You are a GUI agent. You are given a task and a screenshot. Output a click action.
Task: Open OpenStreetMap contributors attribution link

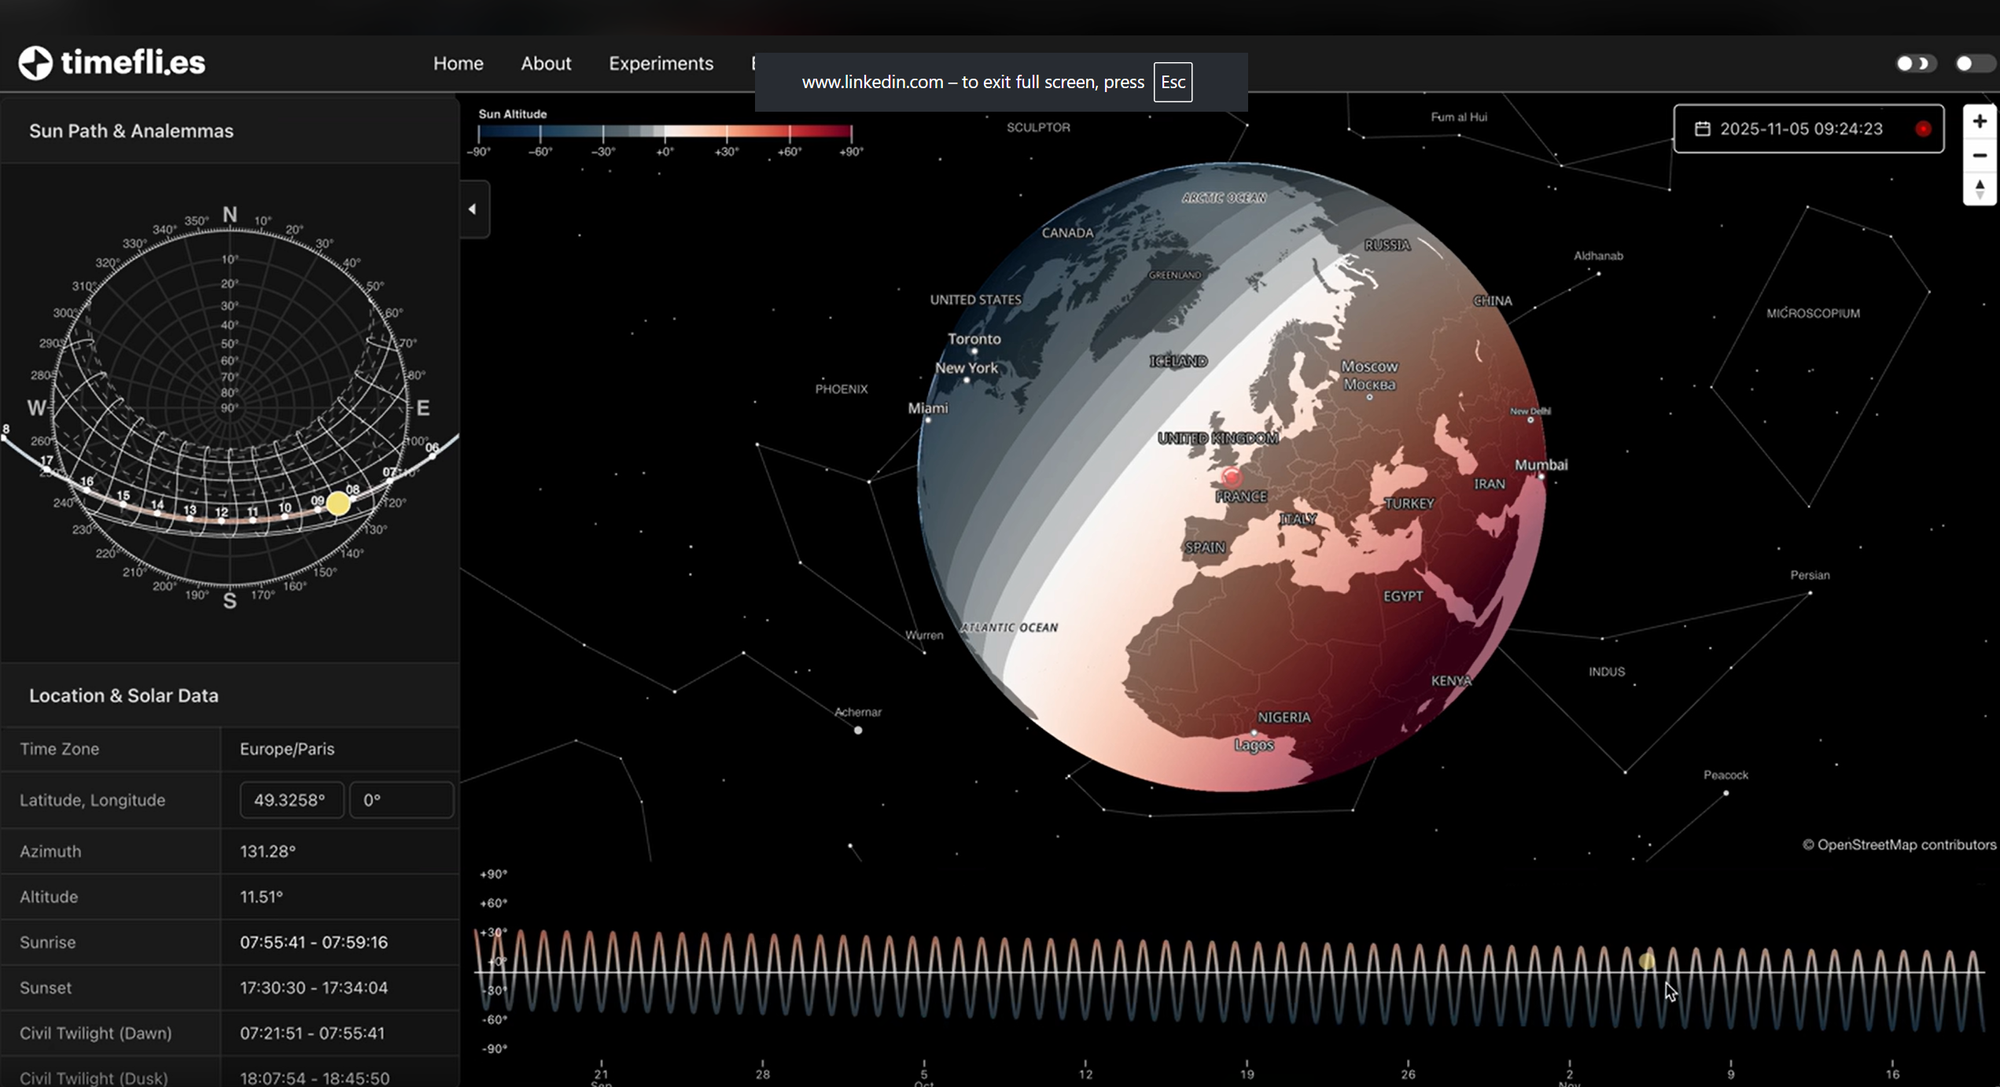pyautogui.click(x=1905, y=845)
